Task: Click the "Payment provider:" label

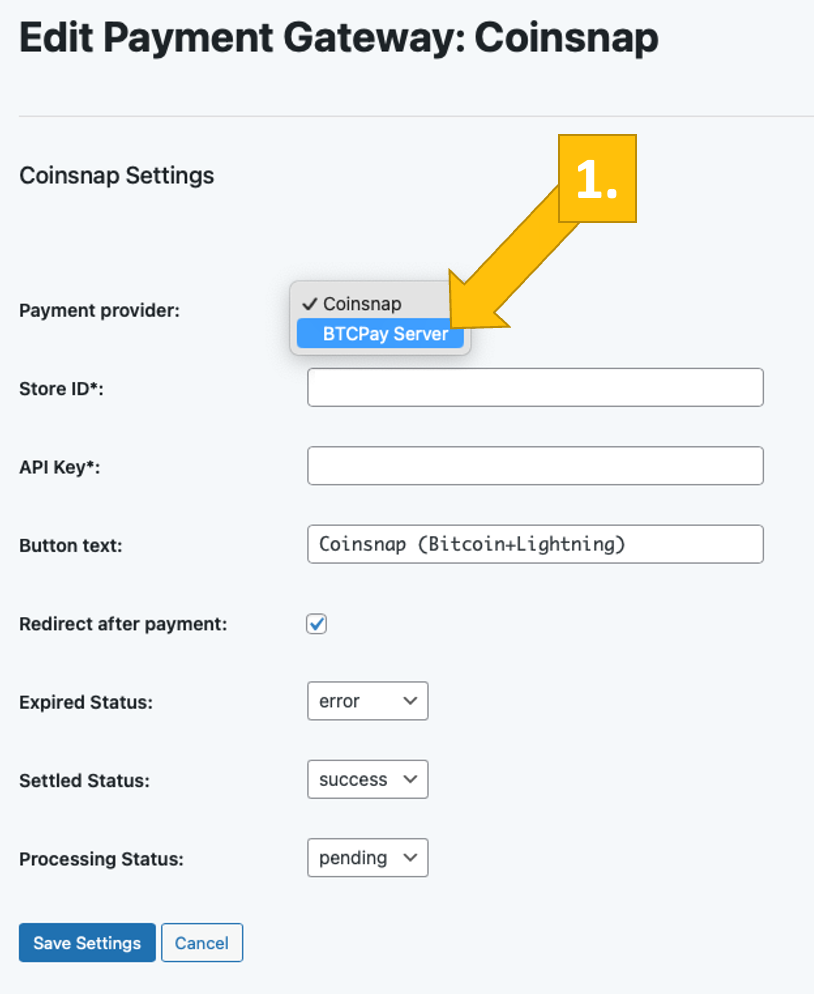Action: point(99,310)
